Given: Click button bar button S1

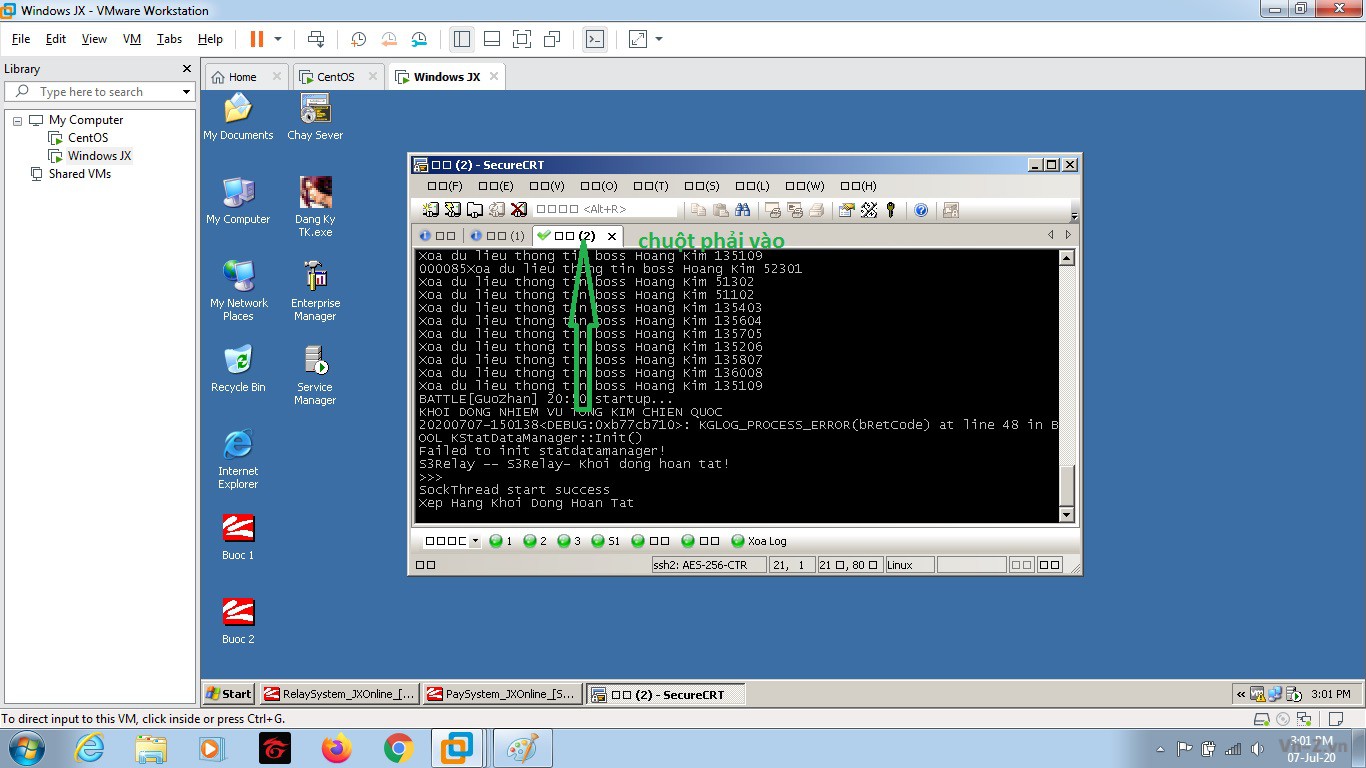Looking at the screenshot, I should click(x=606, y=541).
